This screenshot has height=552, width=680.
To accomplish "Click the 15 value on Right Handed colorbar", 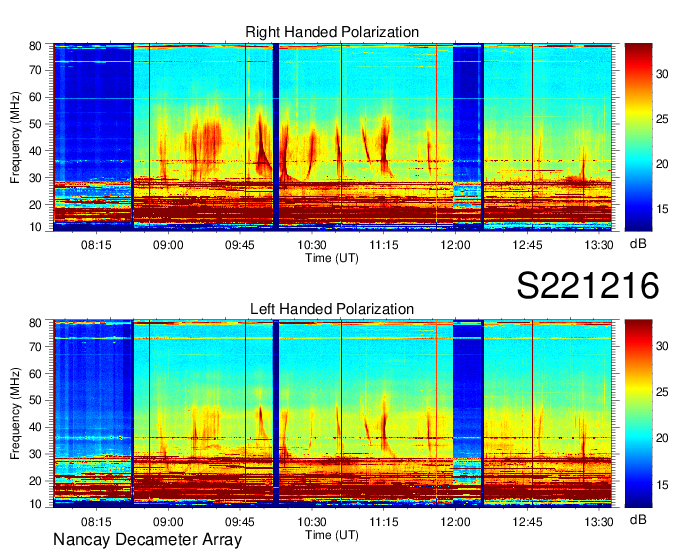I will [x=662, y=209].
